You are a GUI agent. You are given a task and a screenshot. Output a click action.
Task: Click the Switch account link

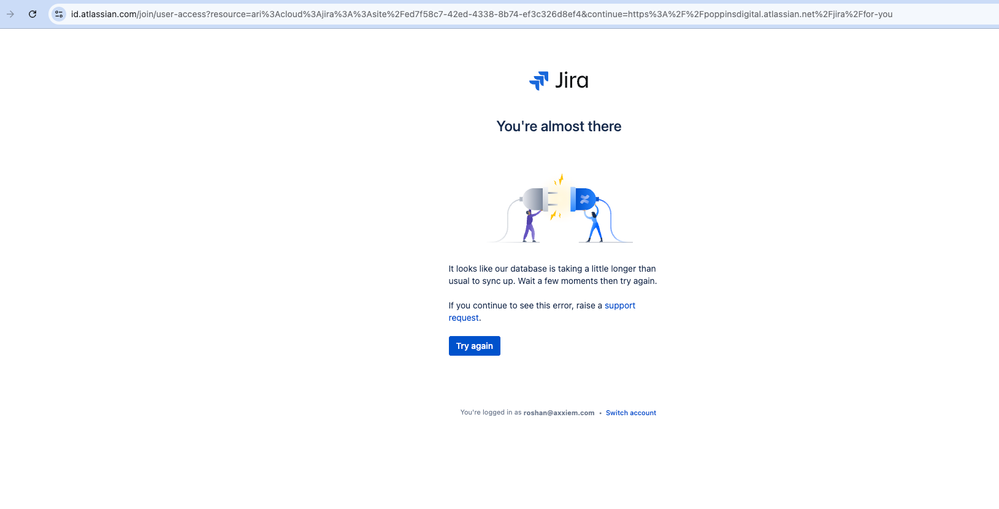pos(631,413)
